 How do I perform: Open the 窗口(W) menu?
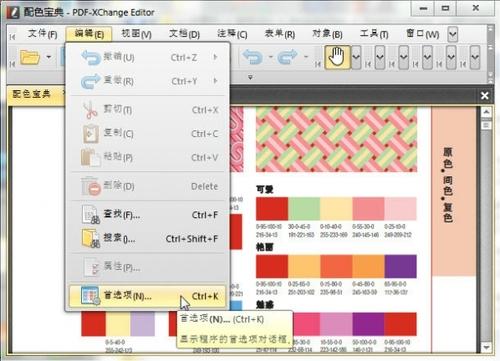pos(422,34)
